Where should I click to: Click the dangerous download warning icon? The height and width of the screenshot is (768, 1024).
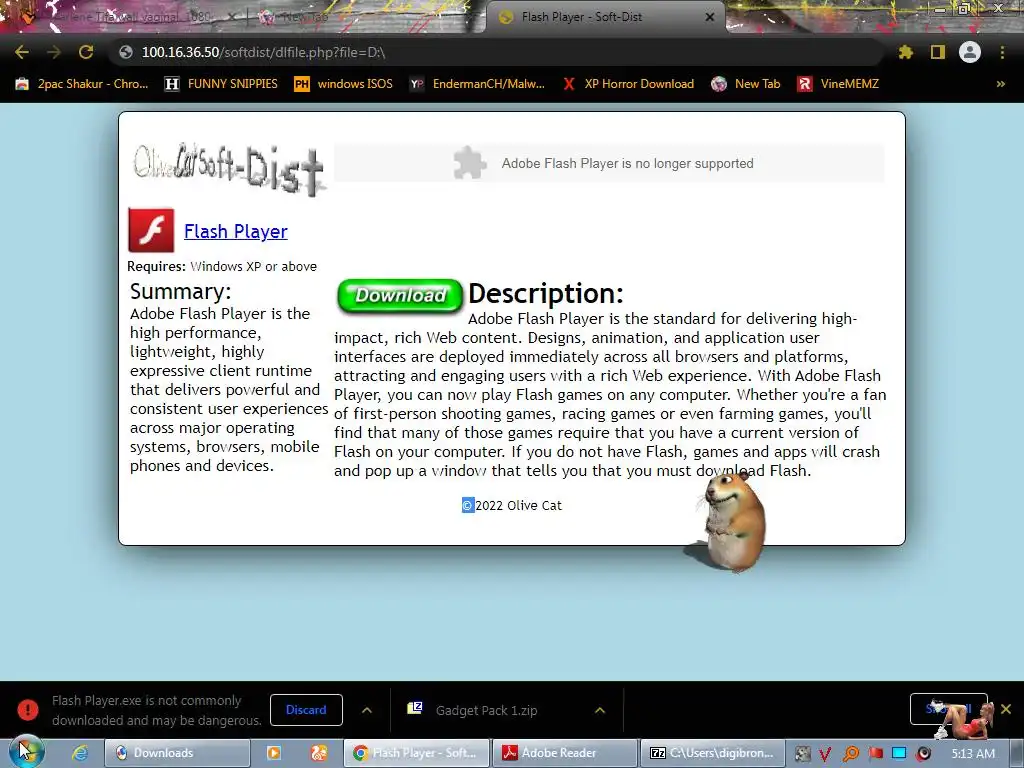27,710
